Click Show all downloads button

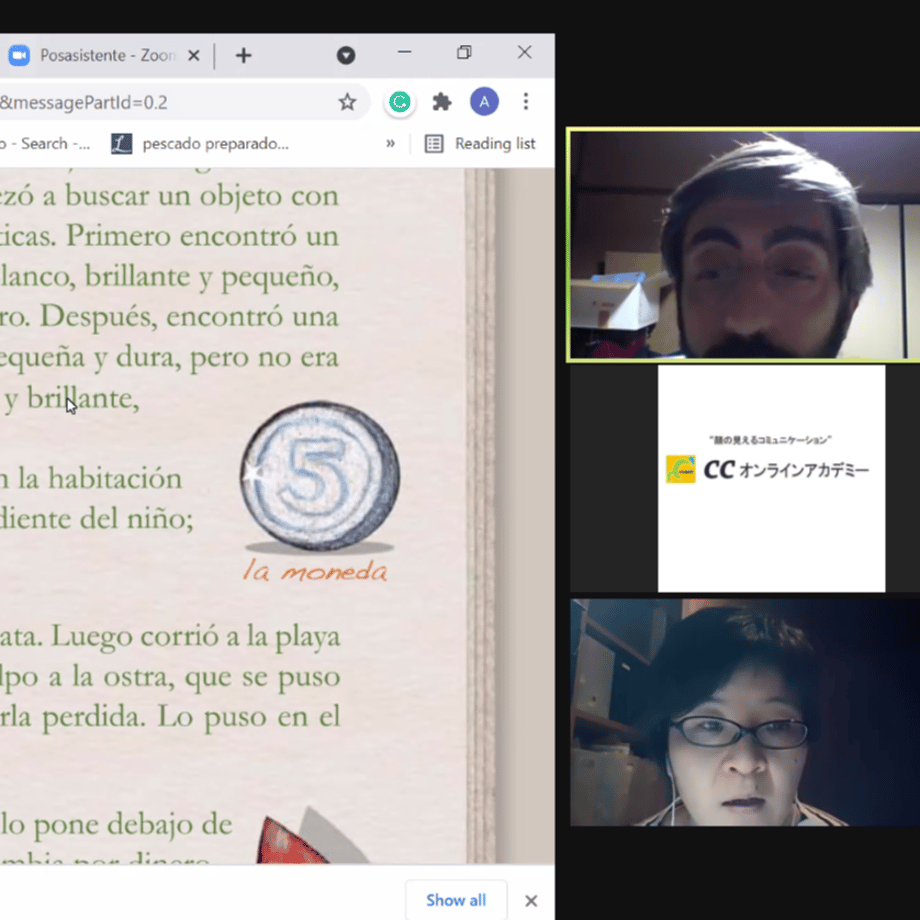click(456, 899)
